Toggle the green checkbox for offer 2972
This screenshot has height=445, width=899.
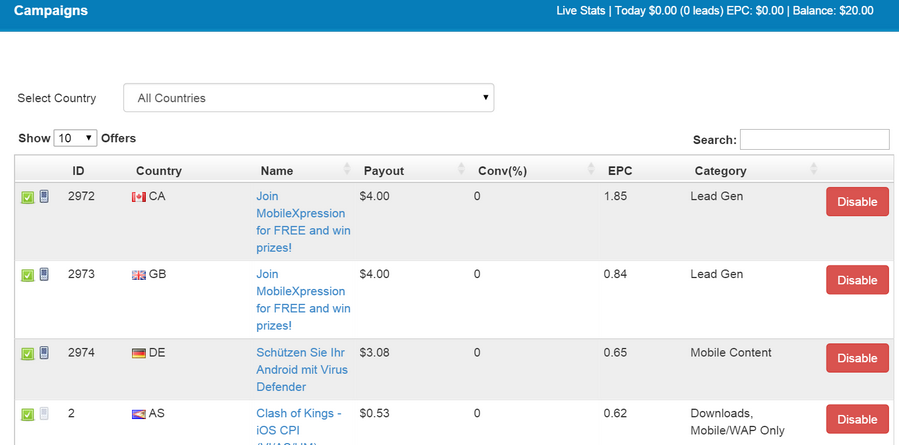(x=28, y=198)
